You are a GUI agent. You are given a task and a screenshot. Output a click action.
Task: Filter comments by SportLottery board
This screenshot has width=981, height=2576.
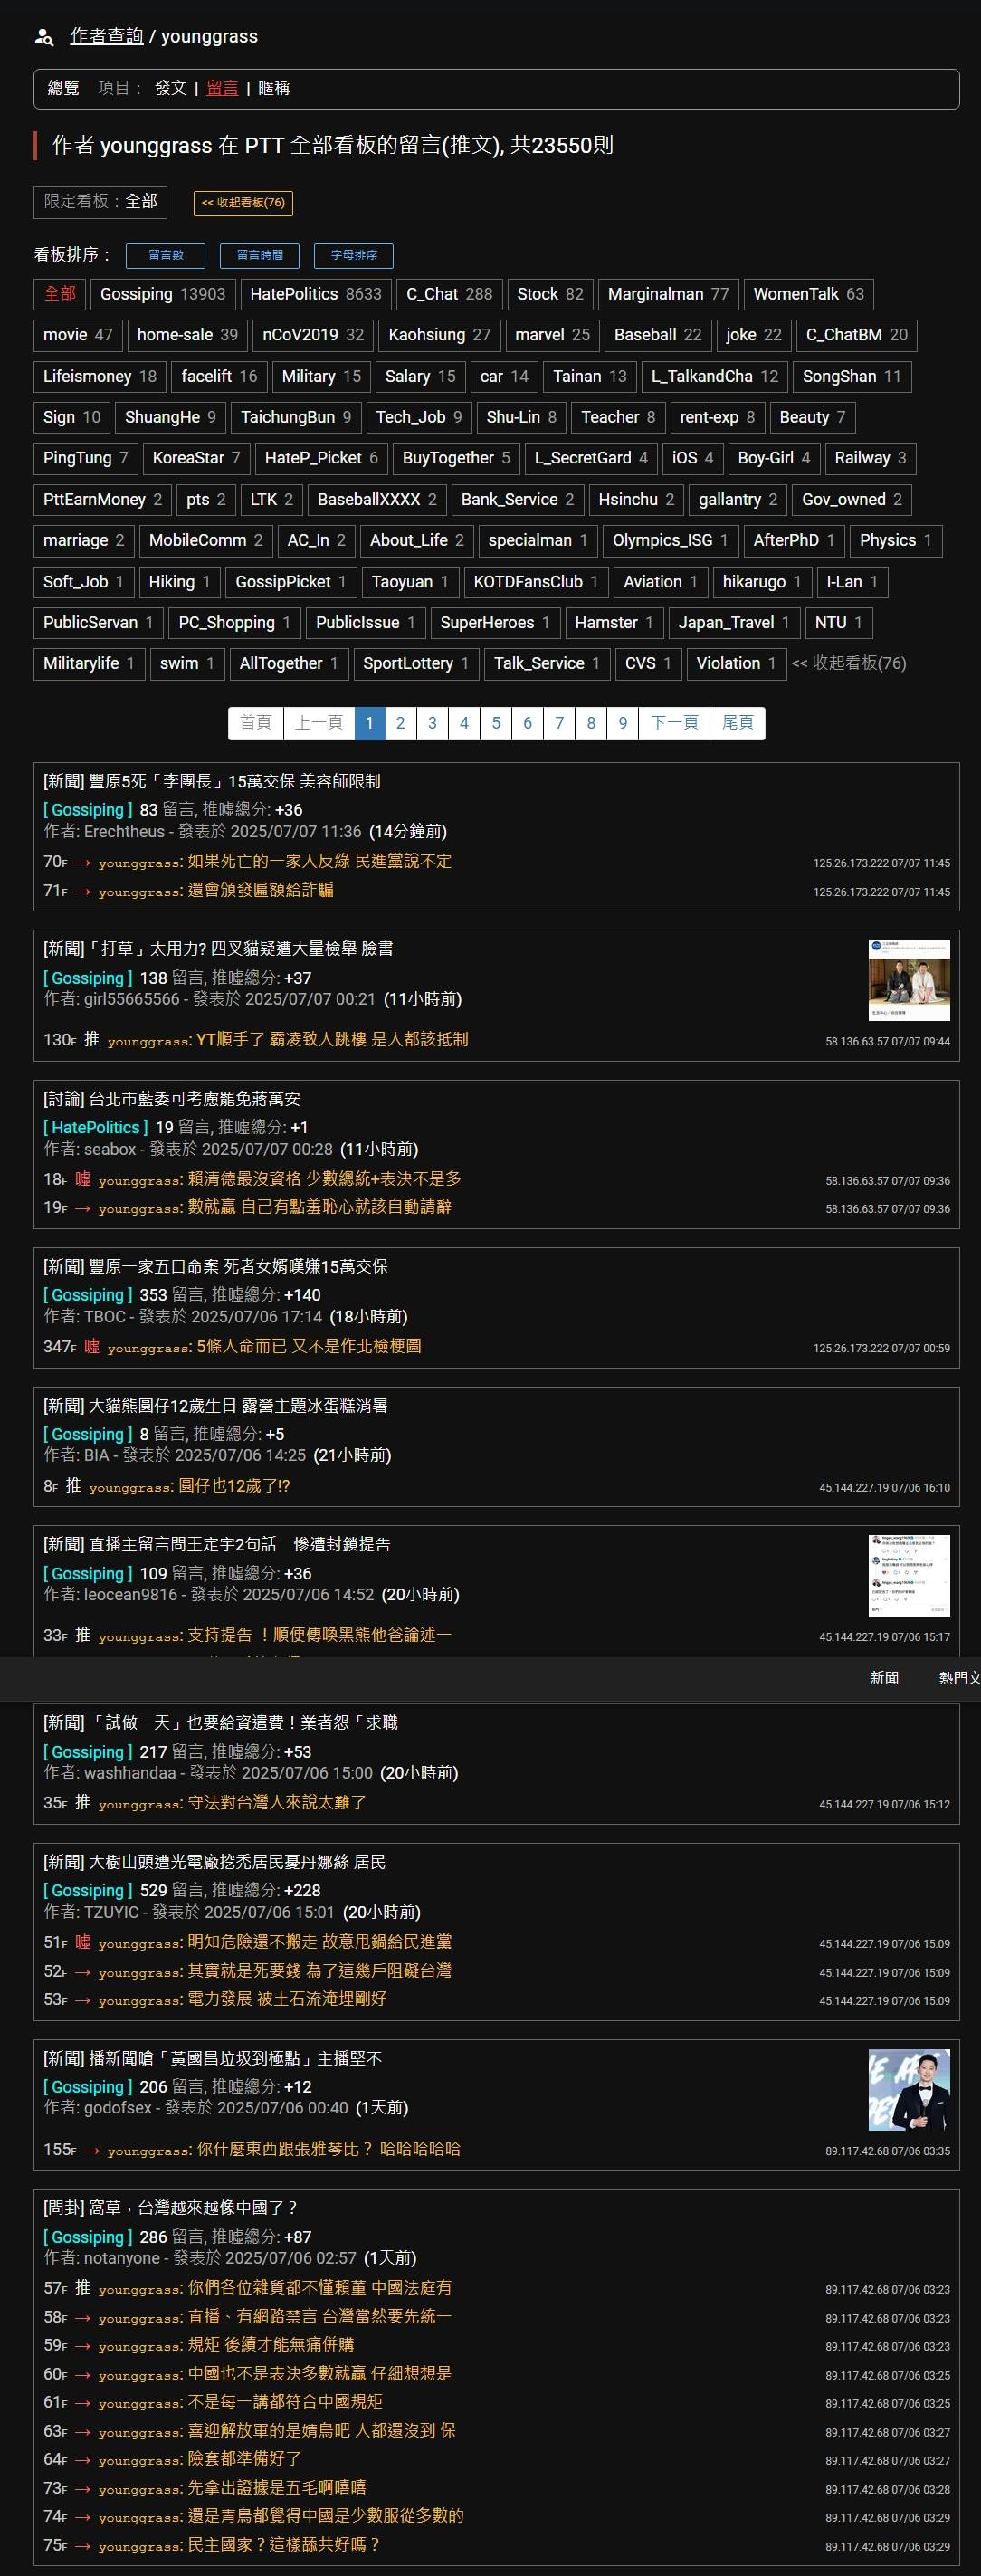pyautogui.click(x=415, y=663)
